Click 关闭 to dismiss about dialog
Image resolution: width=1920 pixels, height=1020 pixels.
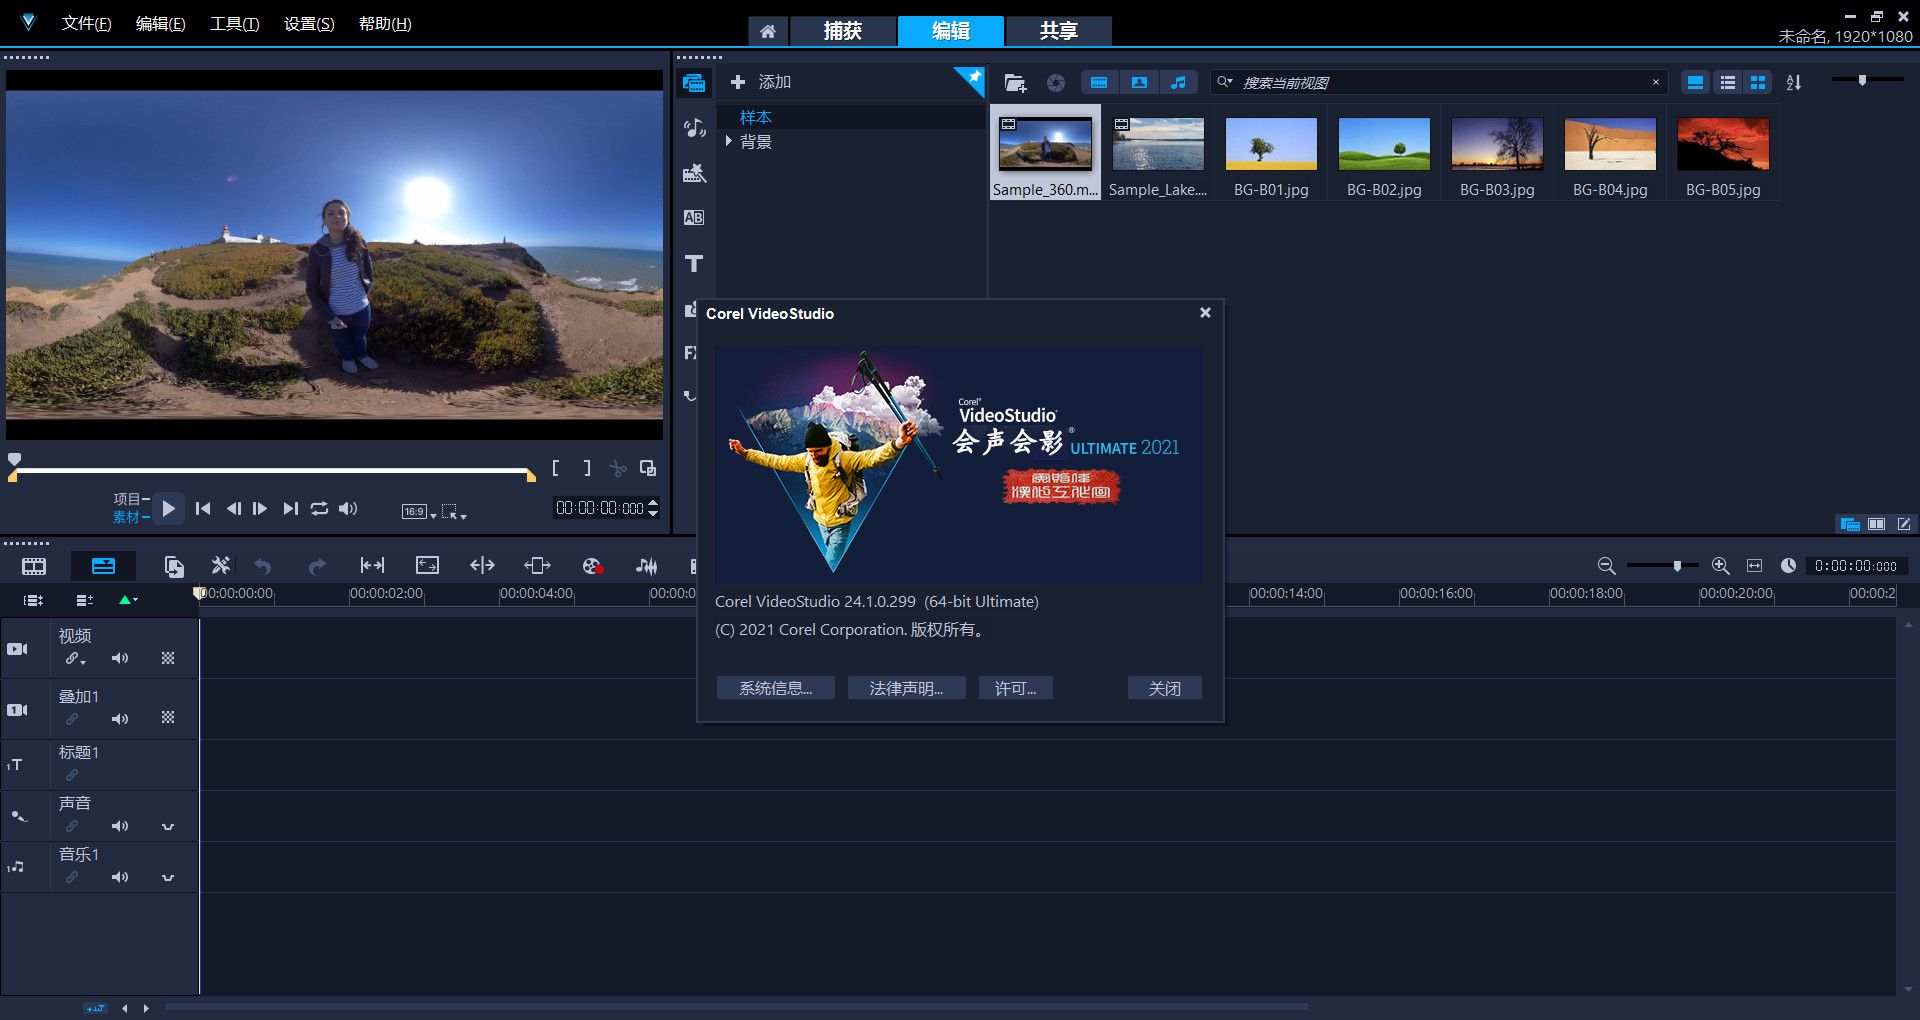pos(1164,688)
